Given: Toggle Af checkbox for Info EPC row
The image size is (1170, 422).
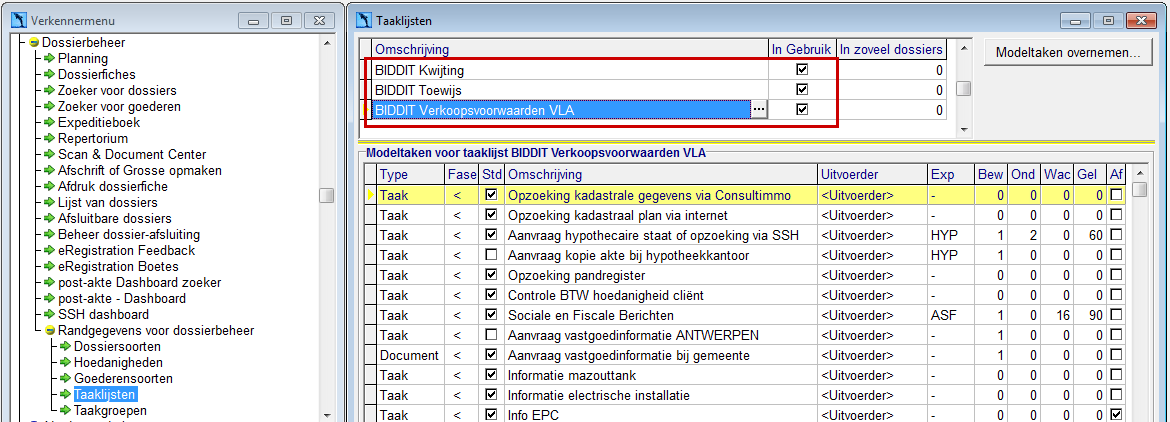Looking at the screenshot, I should [x=1115, y=414].
